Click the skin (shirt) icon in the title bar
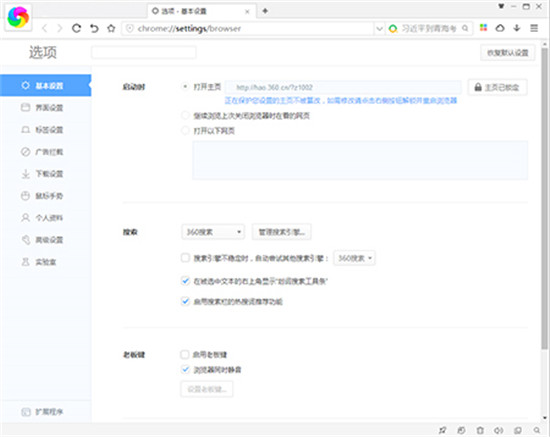 click(x=501, y=6)
